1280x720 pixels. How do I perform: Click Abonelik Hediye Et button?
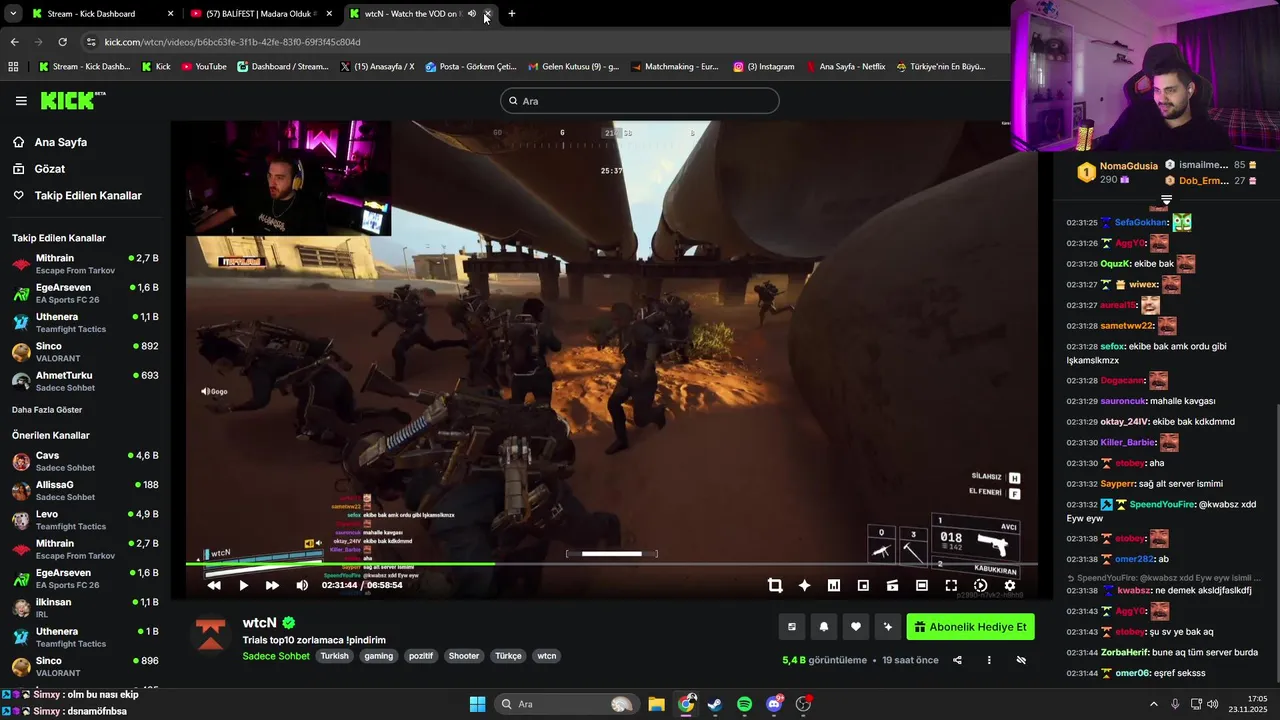pos(970,627)
